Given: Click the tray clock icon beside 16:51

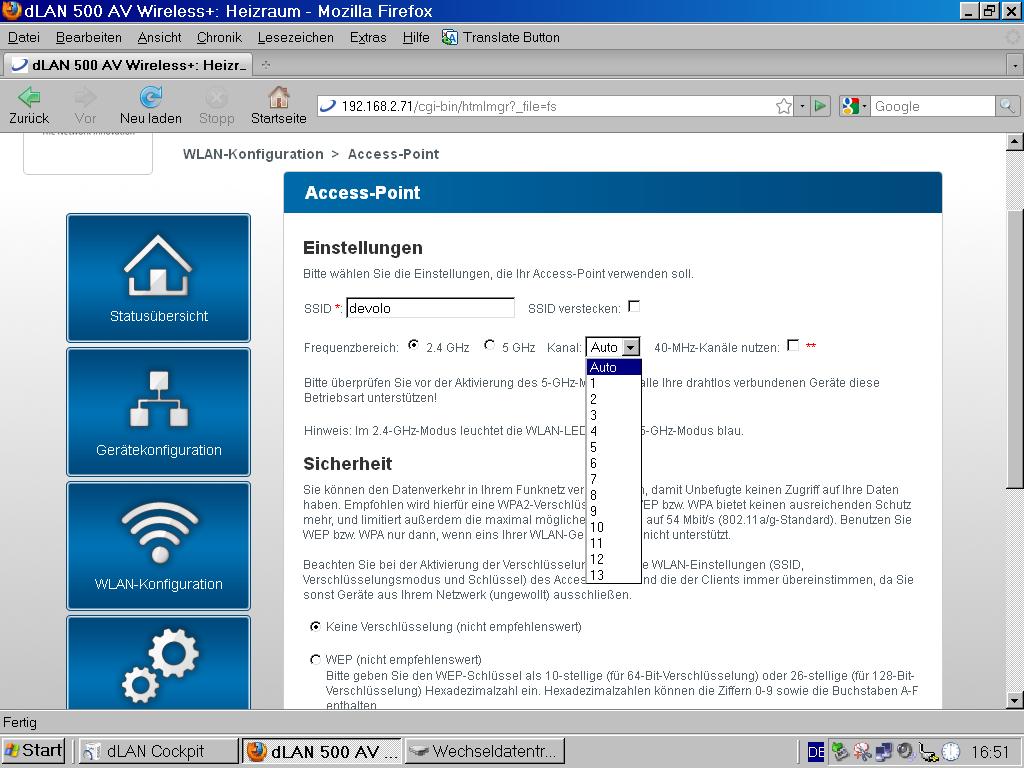Looking at the screenshot, I should coord(951,752).
